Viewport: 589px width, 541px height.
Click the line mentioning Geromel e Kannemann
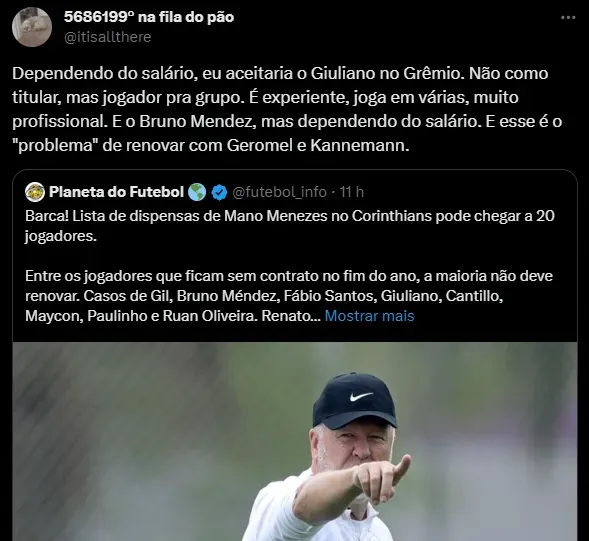tap(210, 145)
